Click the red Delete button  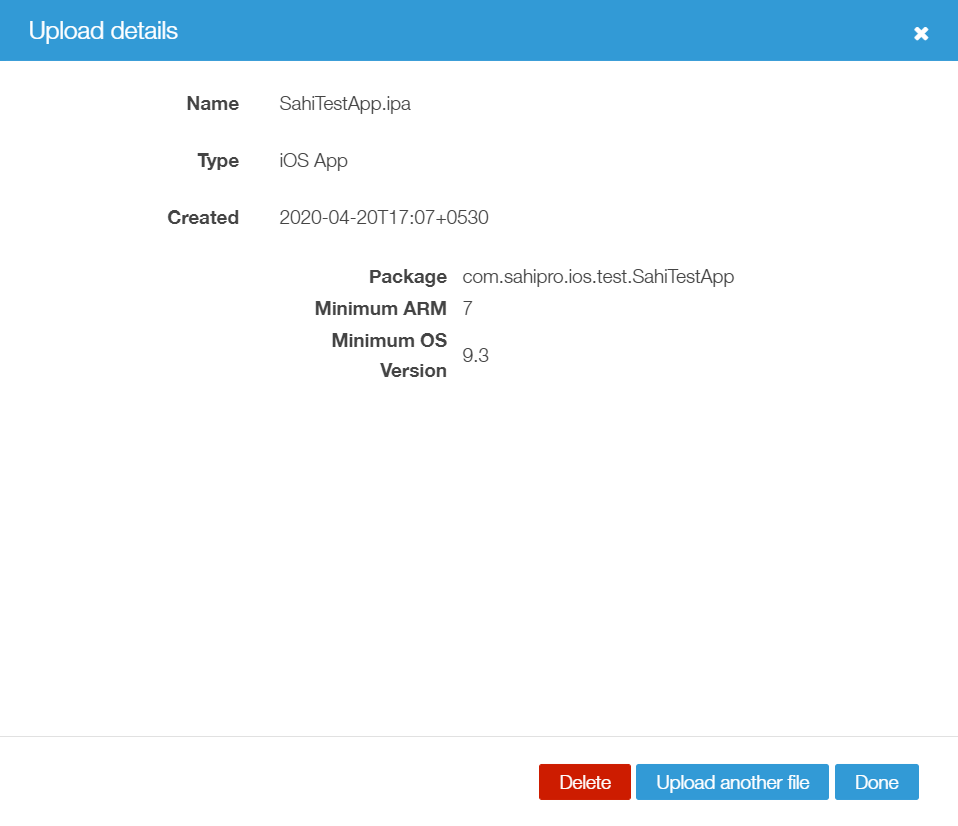[584, 782]
